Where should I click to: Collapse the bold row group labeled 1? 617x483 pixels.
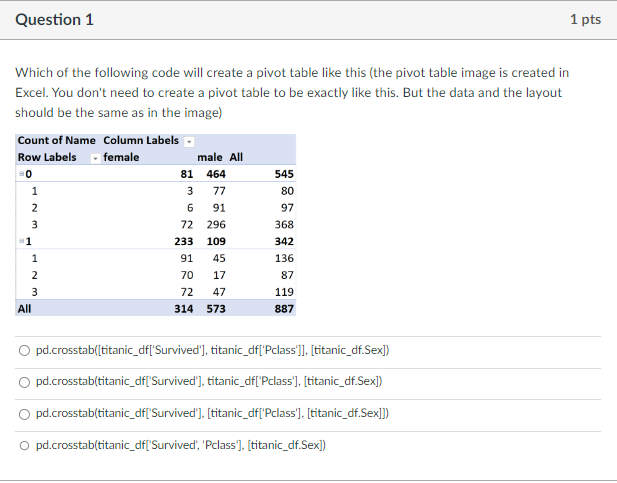tap(21, 241)
